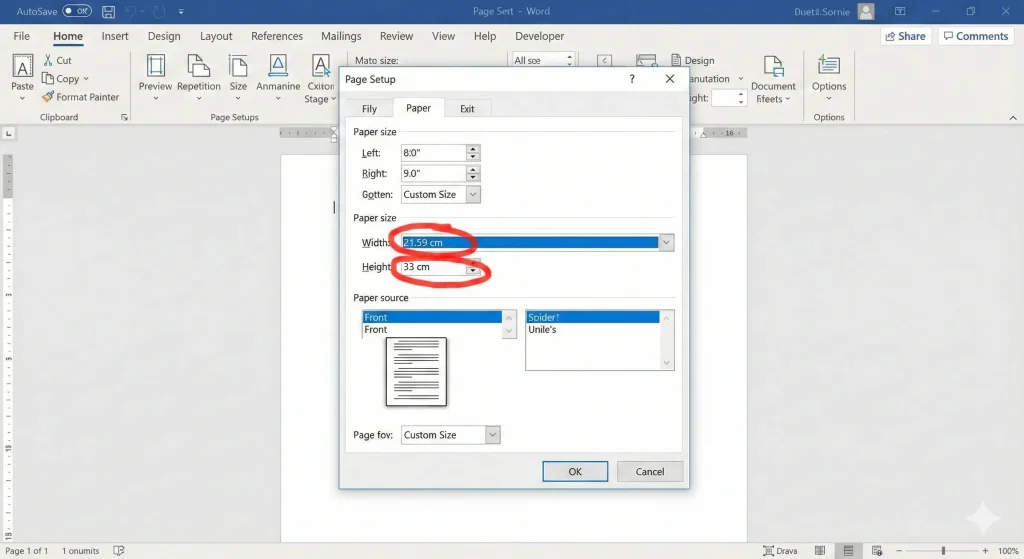Close the Page Setup dialog
The width and height of the screenshot is (1024, 559).
pos(669,79)
